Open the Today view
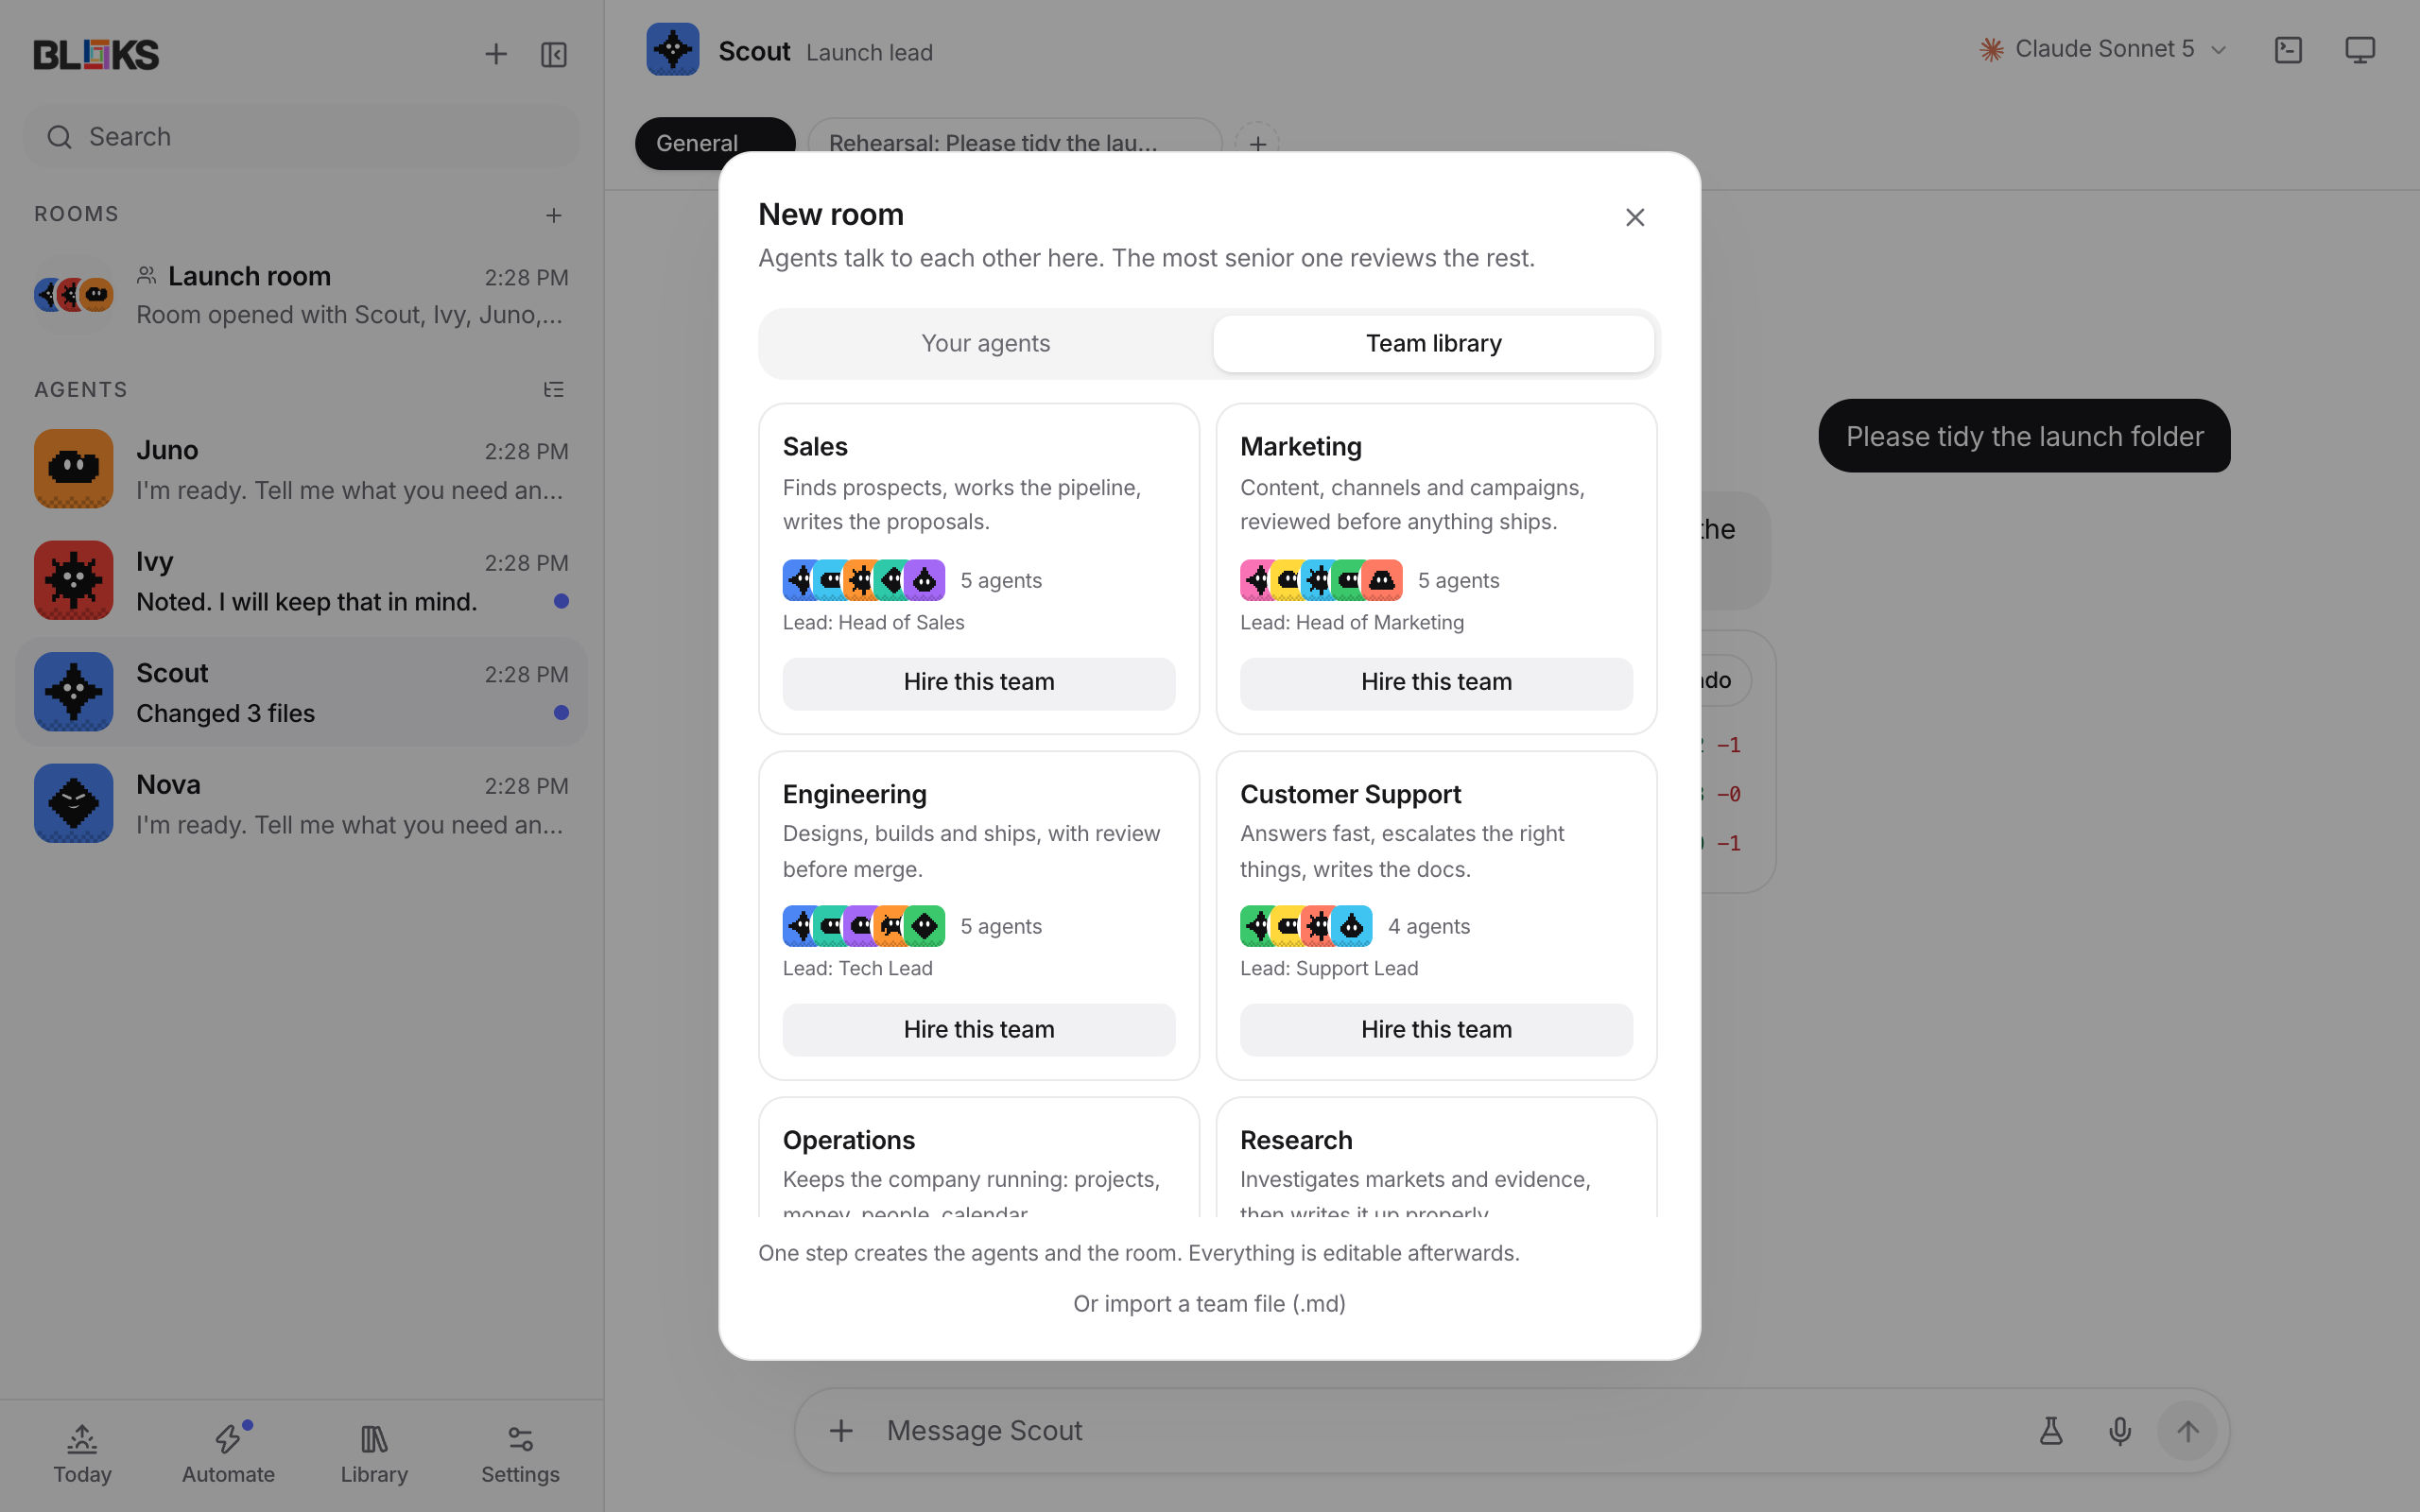2420x1512 pixels. [83, 1454]
